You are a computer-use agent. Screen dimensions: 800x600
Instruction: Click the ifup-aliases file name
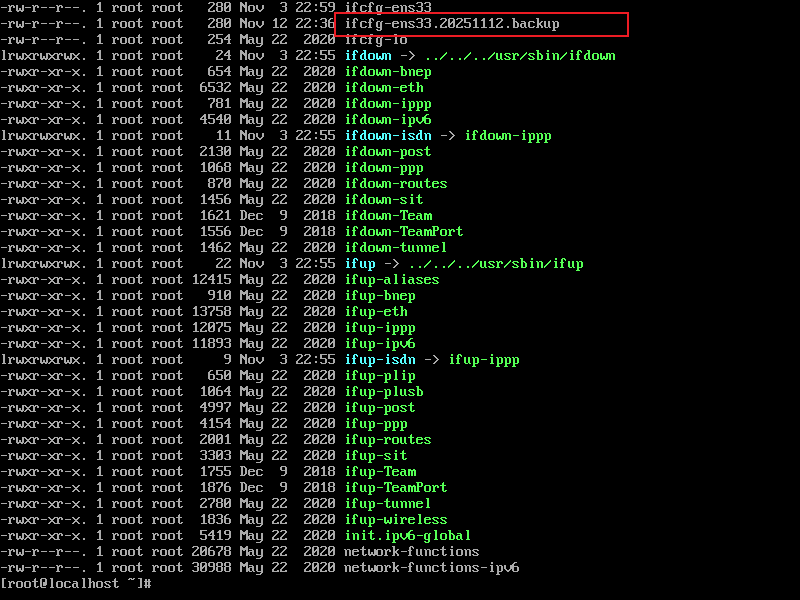point(392,280)
